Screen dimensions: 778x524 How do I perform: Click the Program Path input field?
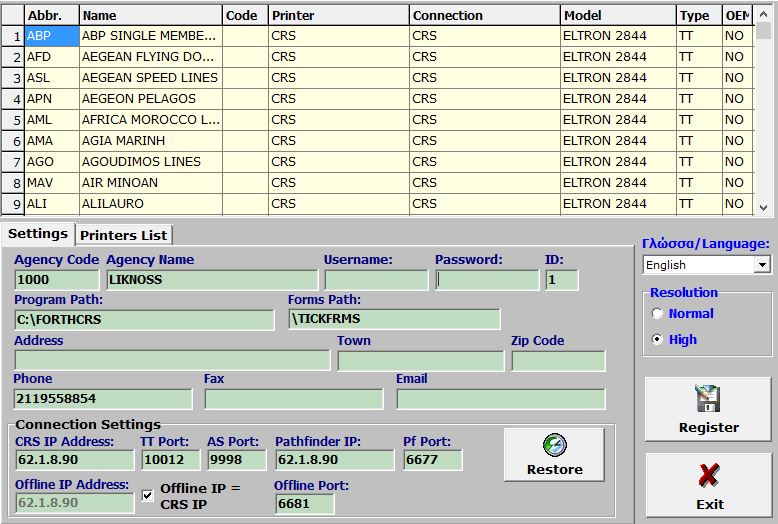(x=143, y=320)
